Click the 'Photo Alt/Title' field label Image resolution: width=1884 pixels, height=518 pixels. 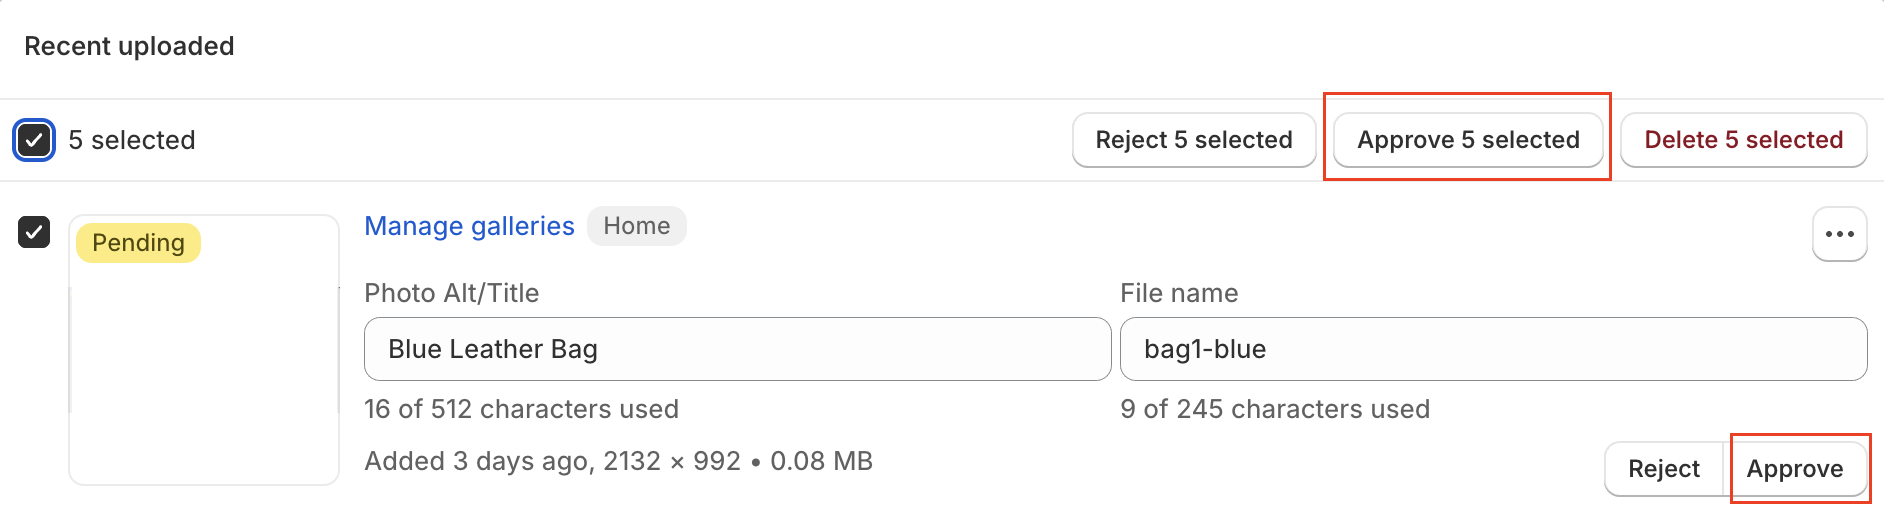451,293
